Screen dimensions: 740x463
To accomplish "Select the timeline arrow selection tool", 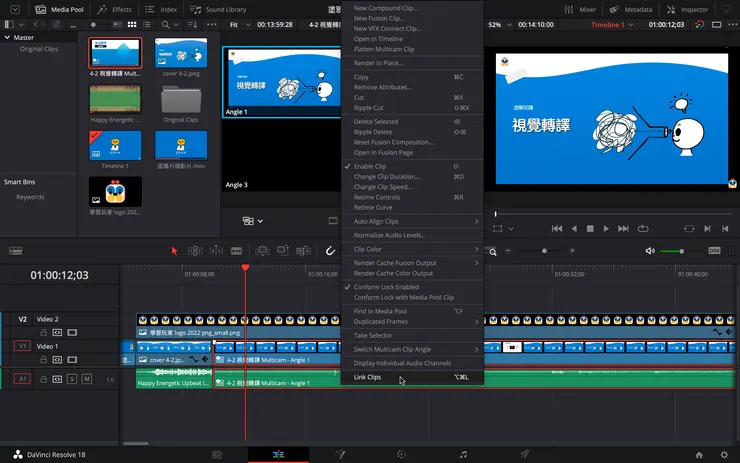I will coord(174,251).
